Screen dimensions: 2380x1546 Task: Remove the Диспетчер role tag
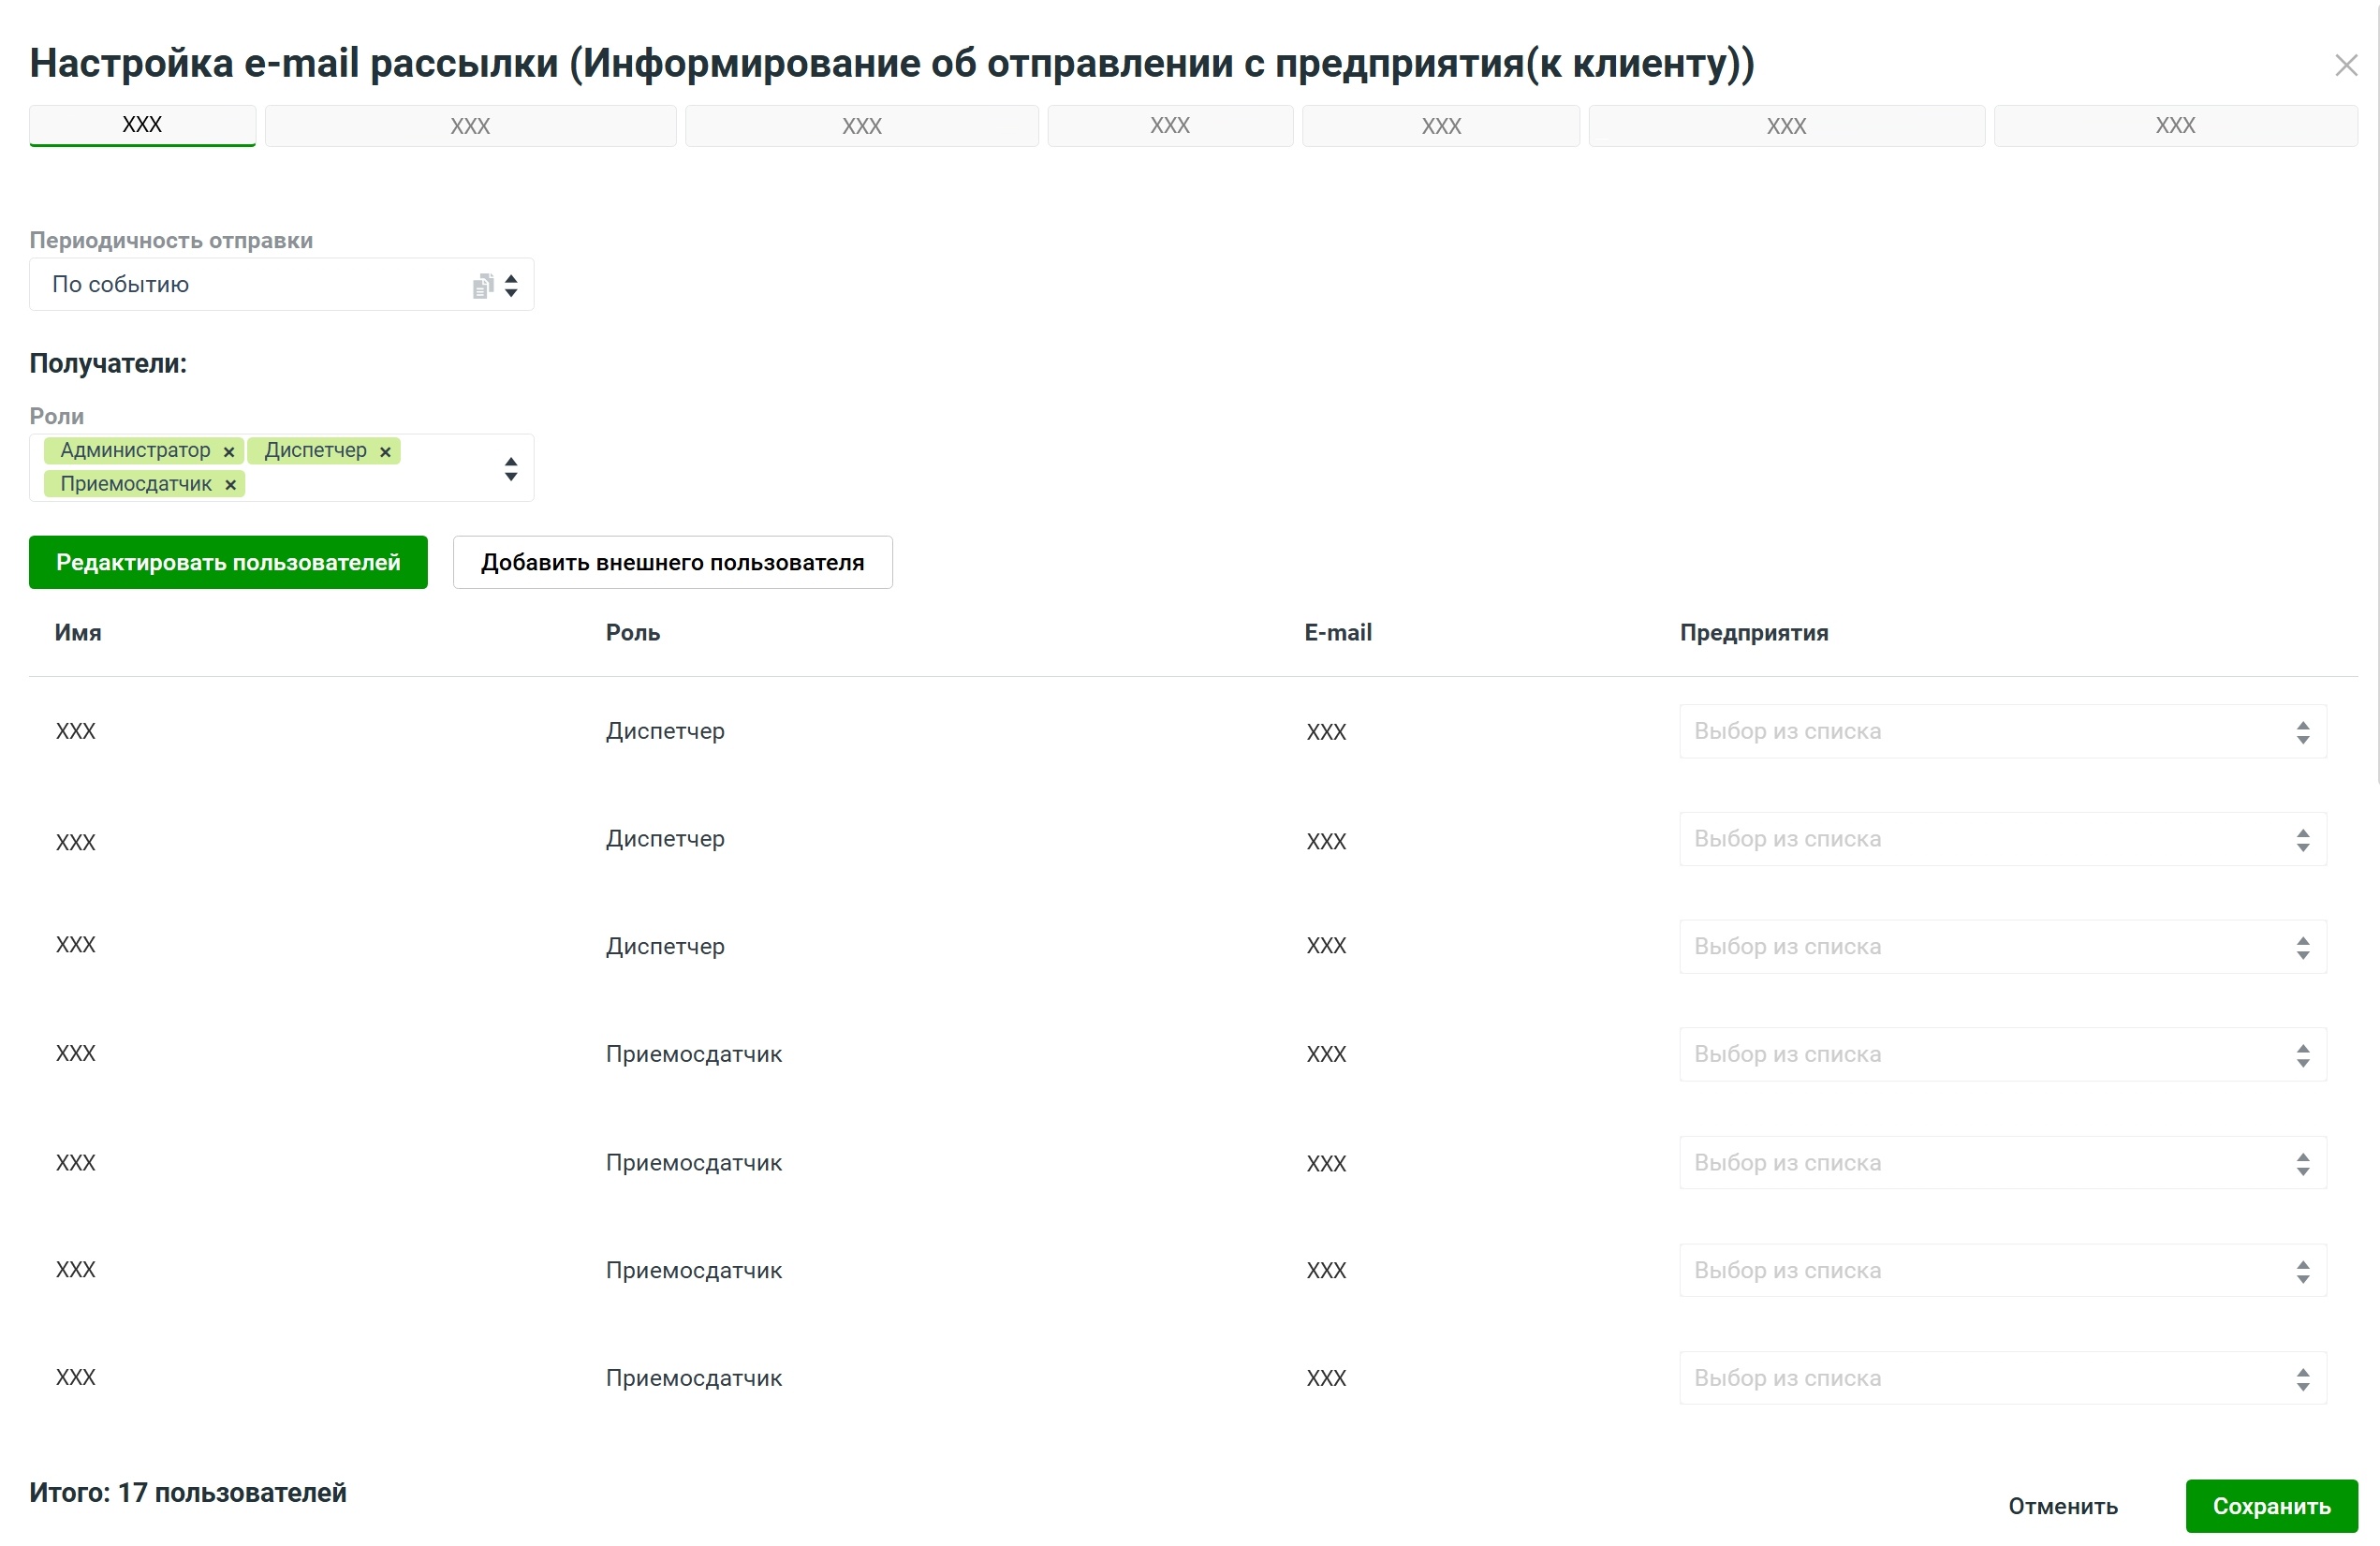click(x=385, y=452)
